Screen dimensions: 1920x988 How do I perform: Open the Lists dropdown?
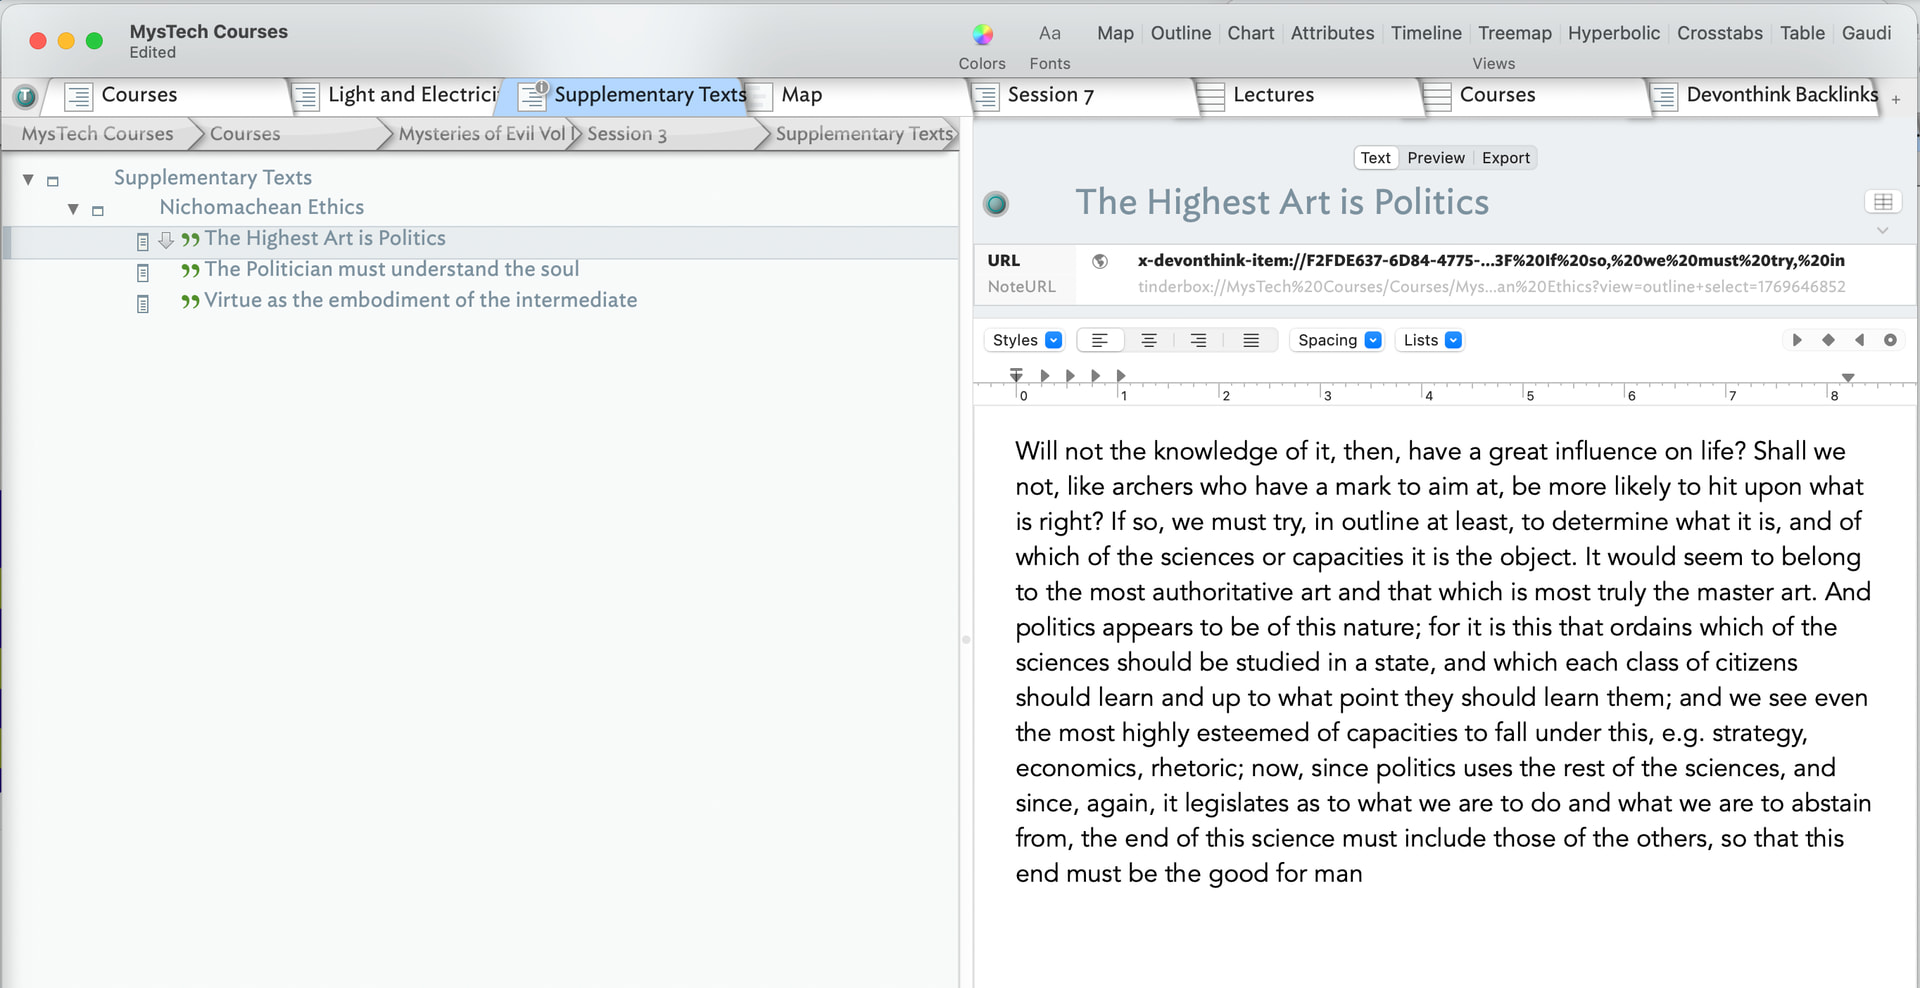[1431, 341]
